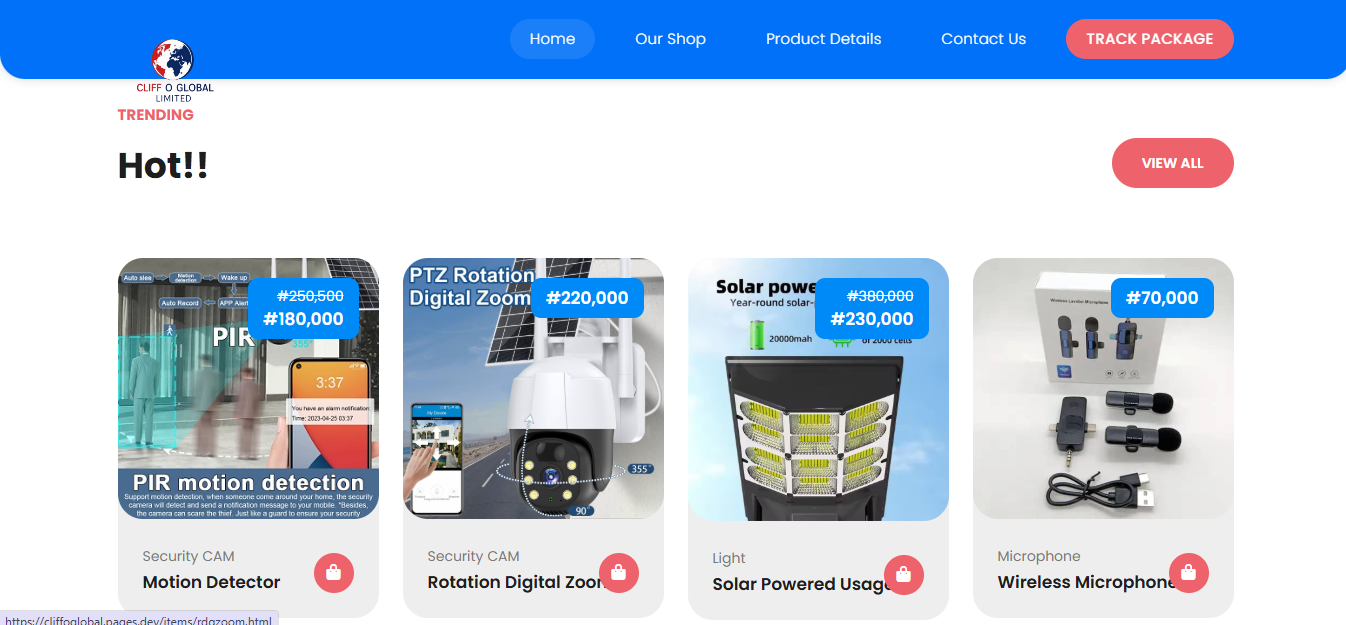Add Motion Detector to cart via bag icon
This screenshot has width=1346, height=625.
pos(334,573)
